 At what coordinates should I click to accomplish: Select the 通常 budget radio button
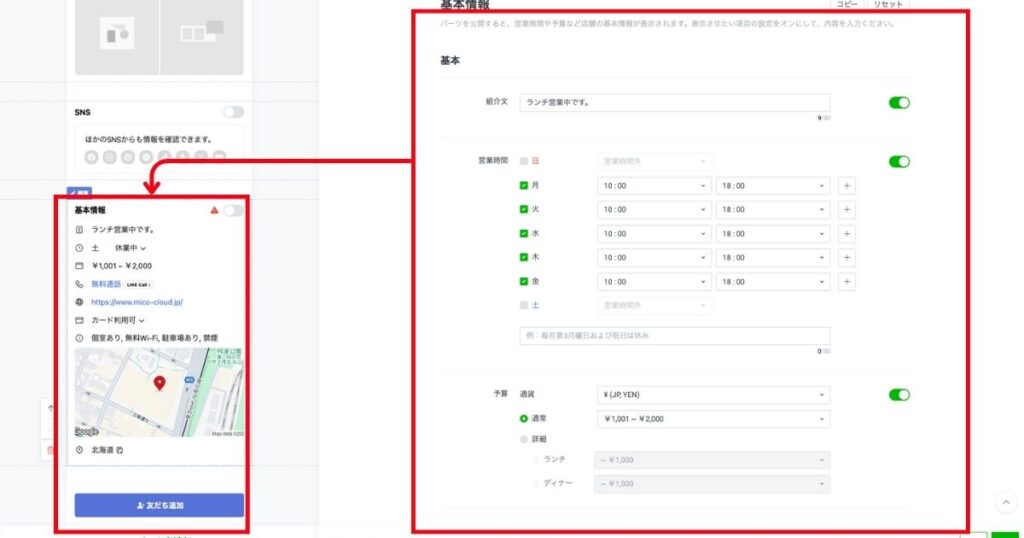coord(524,419)
